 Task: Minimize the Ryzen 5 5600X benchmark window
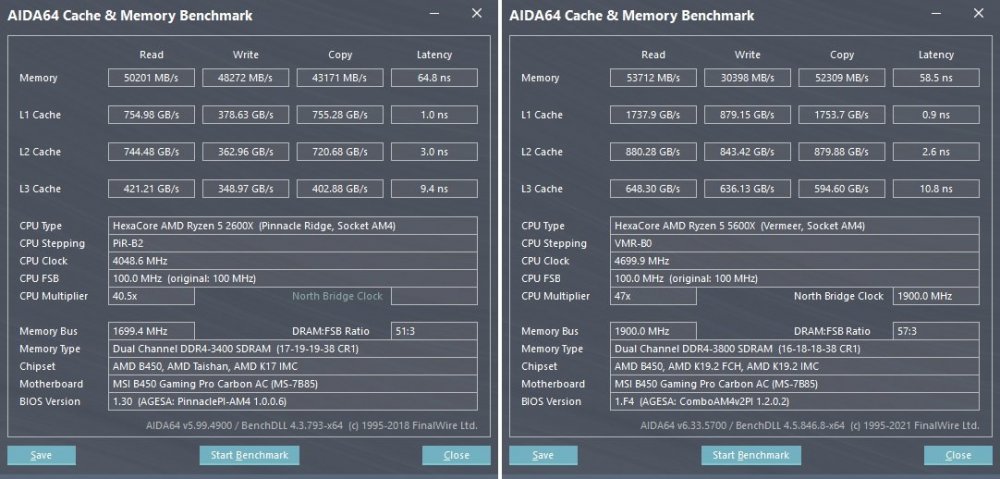[934, 14]
